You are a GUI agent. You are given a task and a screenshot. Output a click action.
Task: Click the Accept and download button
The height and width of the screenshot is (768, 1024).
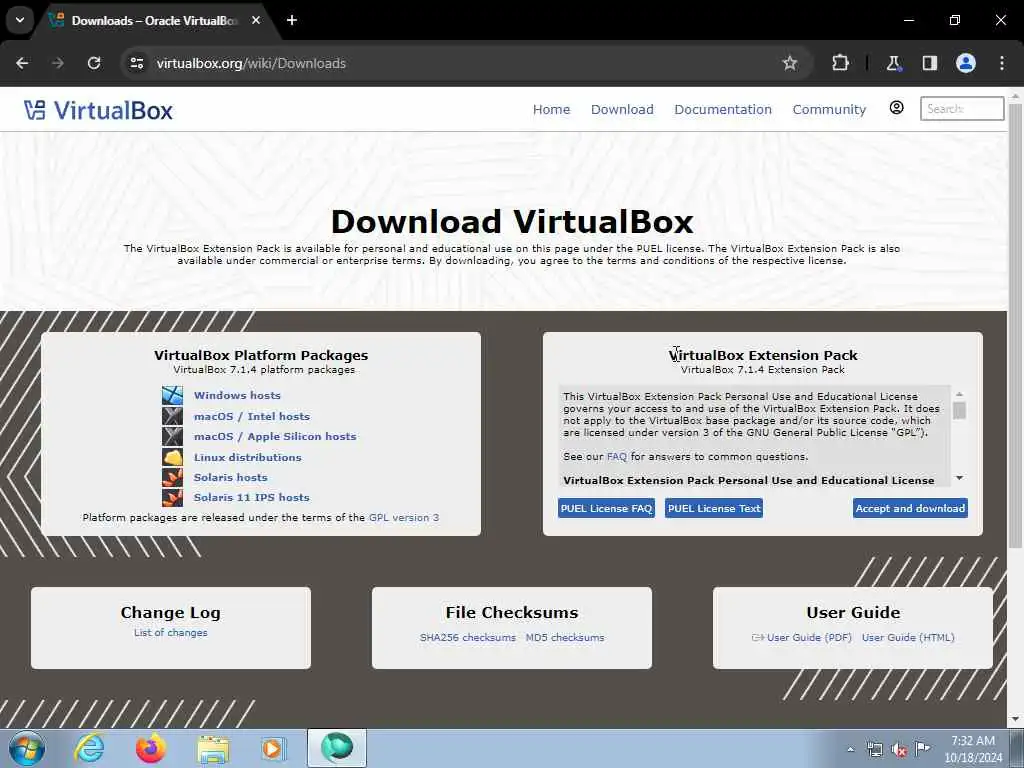(910, 508)
